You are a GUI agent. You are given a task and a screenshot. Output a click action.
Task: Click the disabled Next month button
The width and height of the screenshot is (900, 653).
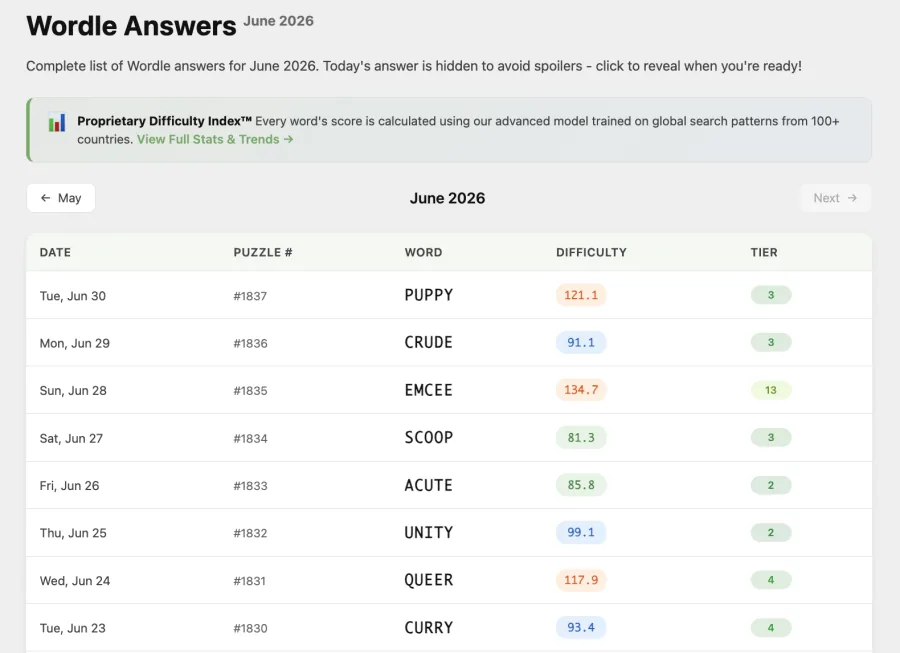835,198
